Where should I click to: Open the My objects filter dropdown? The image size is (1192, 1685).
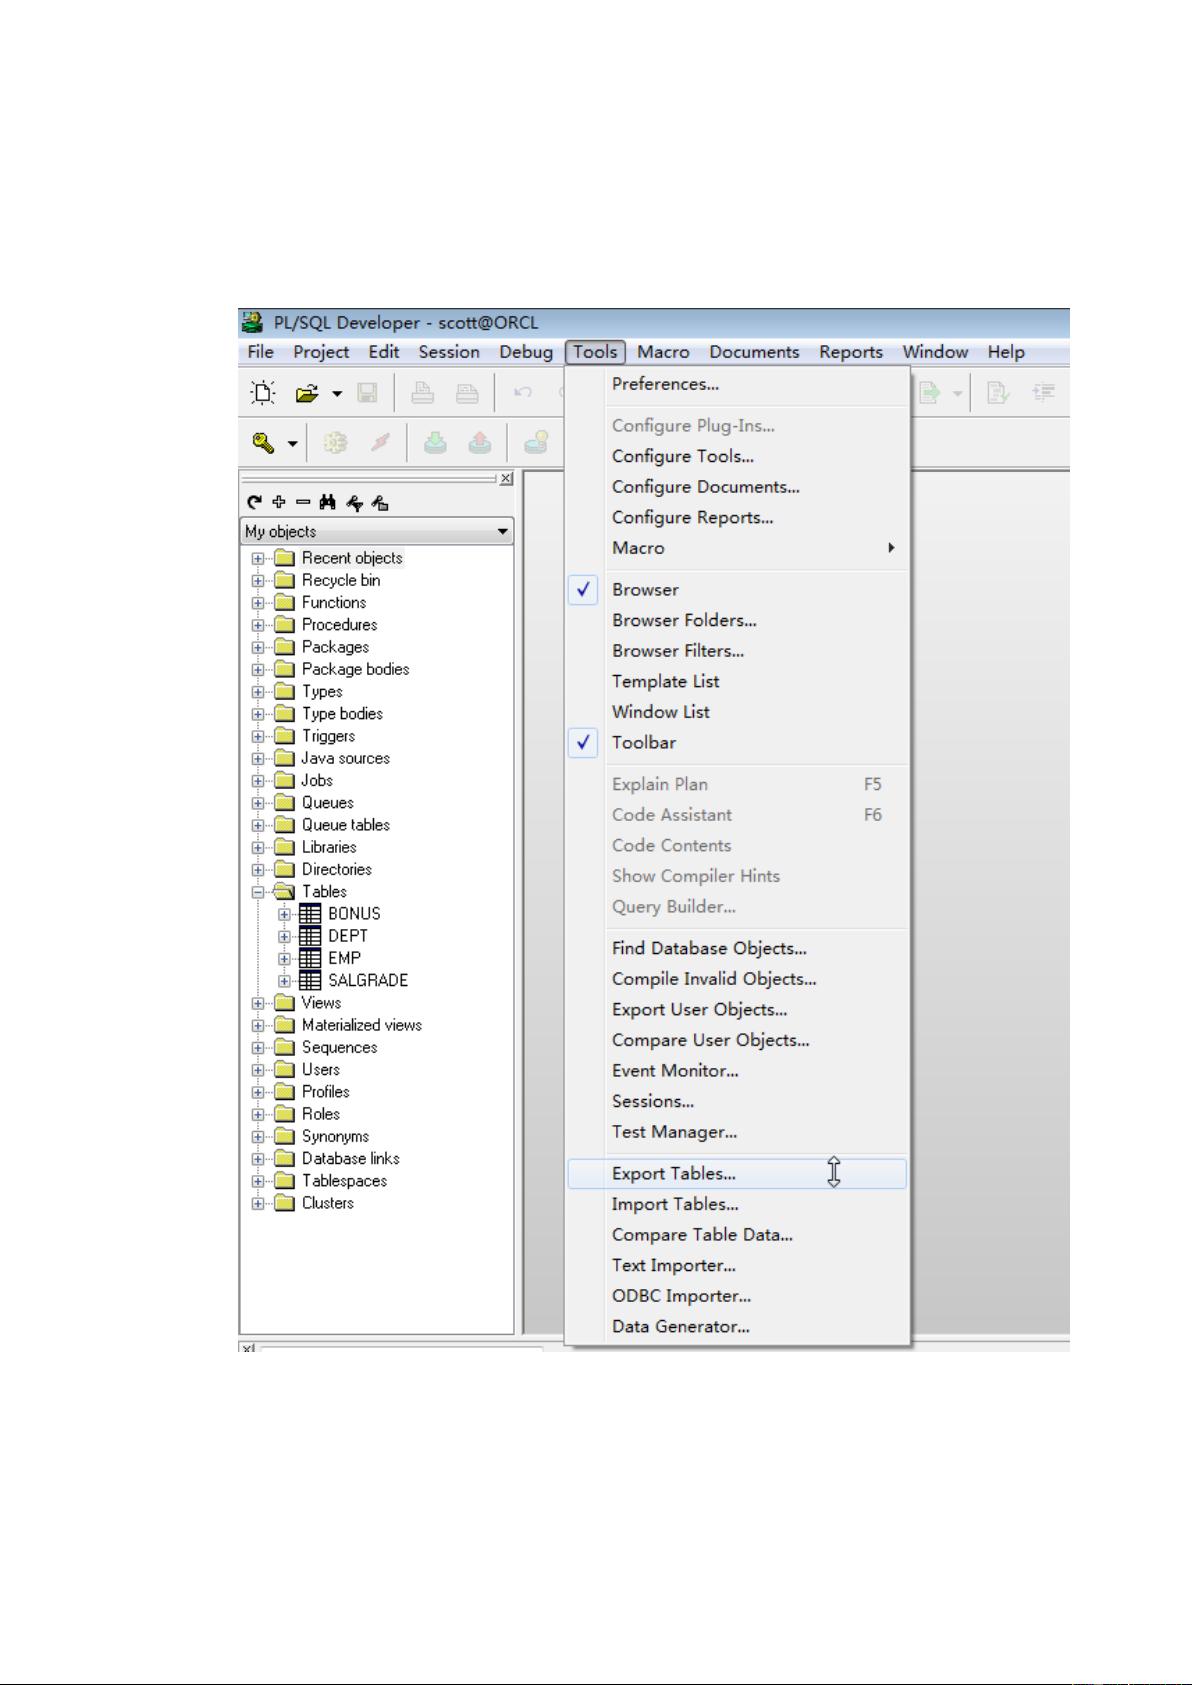503,531
